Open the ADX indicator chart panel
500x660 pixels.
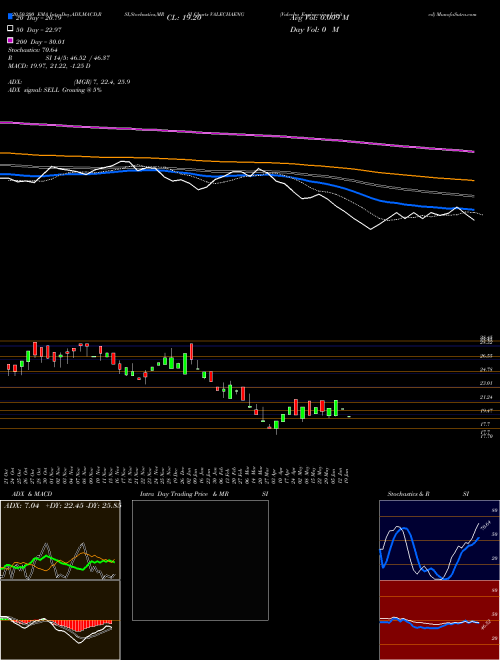click(60, 540)
